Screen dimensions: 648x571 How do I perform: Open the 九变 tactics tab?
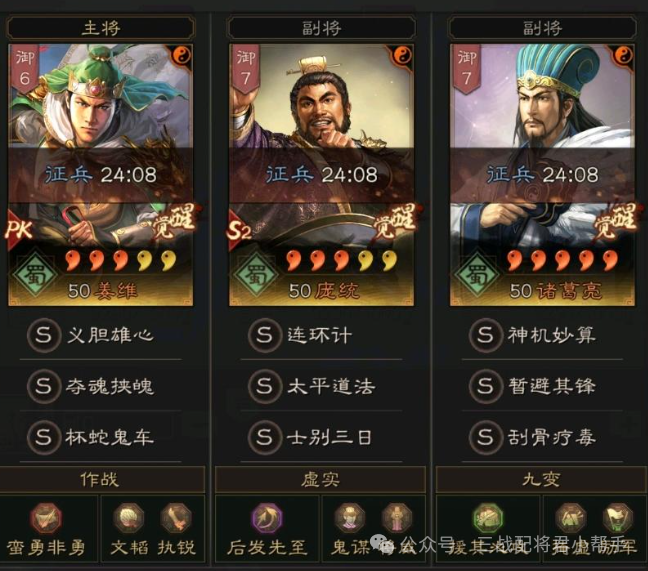point(541,479)
